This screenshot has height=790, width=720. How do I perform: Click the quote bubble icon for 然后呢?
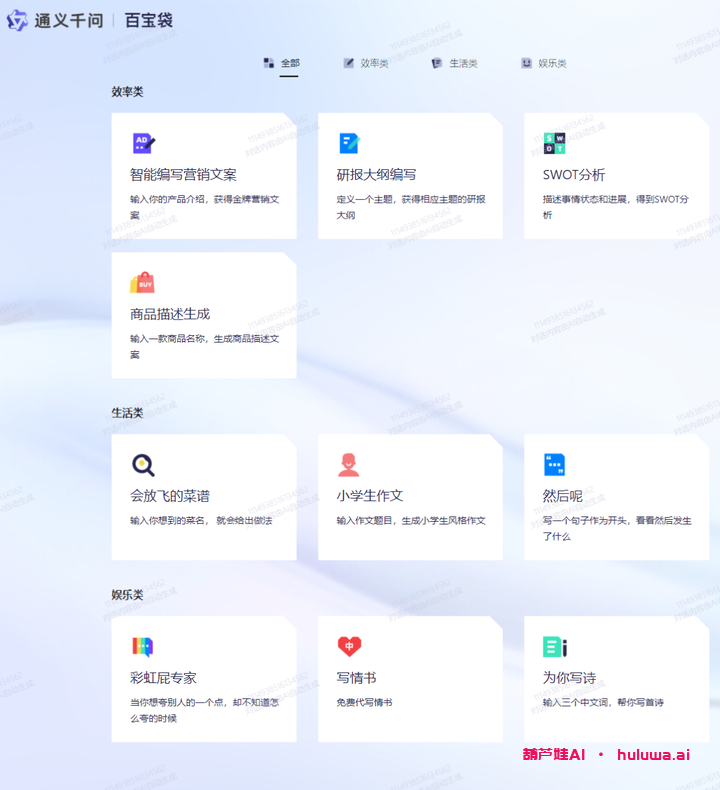click(554, 465)
